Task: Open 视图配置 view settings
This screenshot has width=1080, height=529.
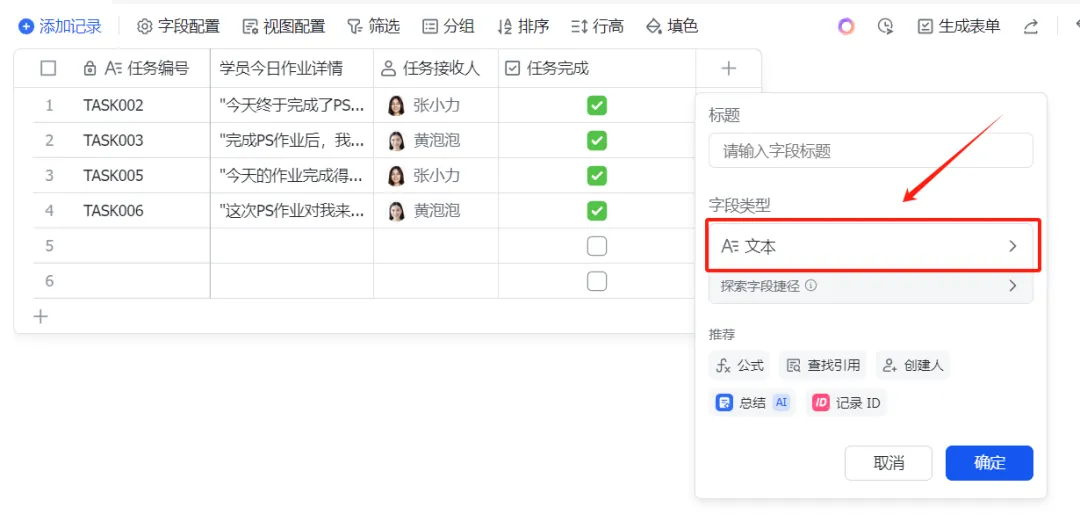Action: (284, 27)
